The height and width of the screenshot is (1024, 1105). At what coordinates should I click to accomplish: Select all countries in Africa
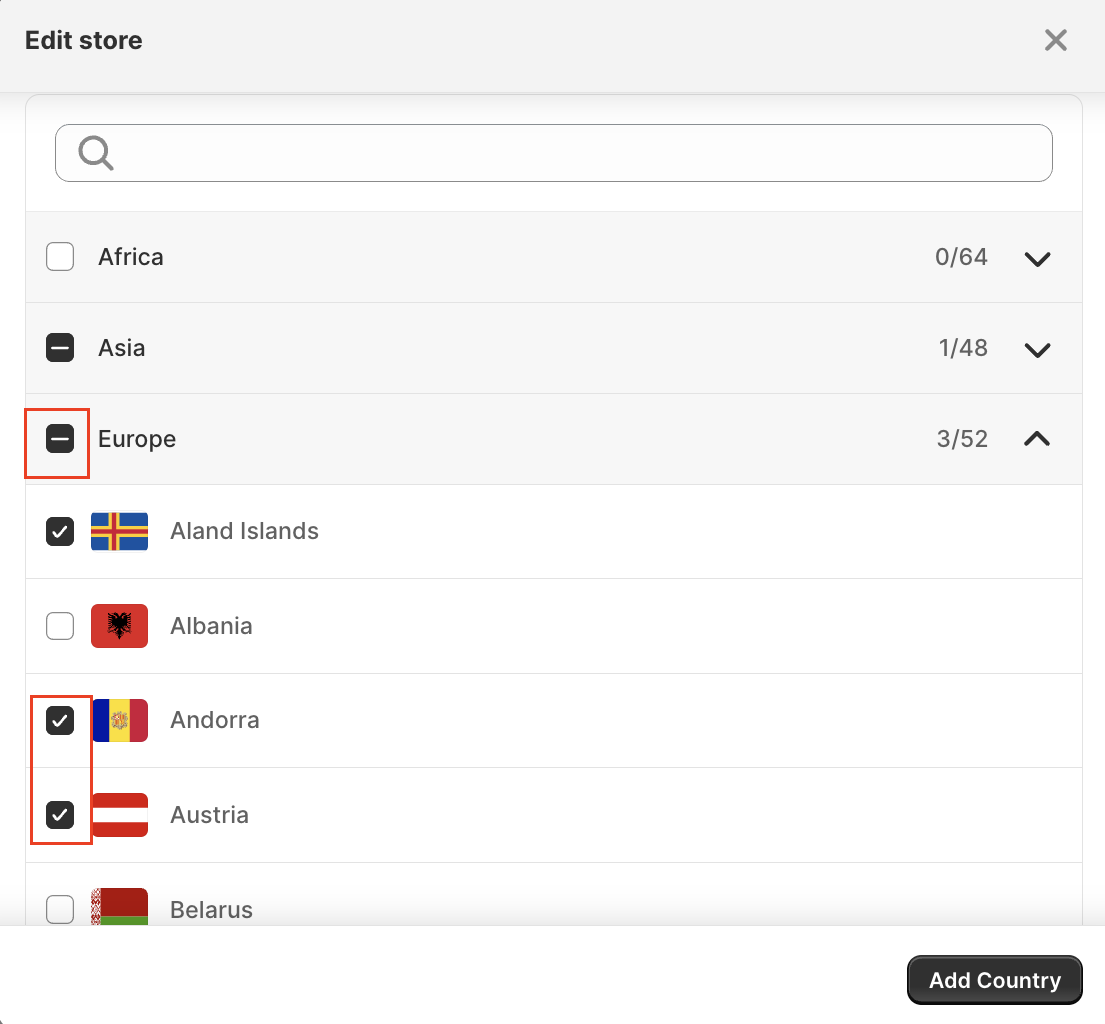60,257
